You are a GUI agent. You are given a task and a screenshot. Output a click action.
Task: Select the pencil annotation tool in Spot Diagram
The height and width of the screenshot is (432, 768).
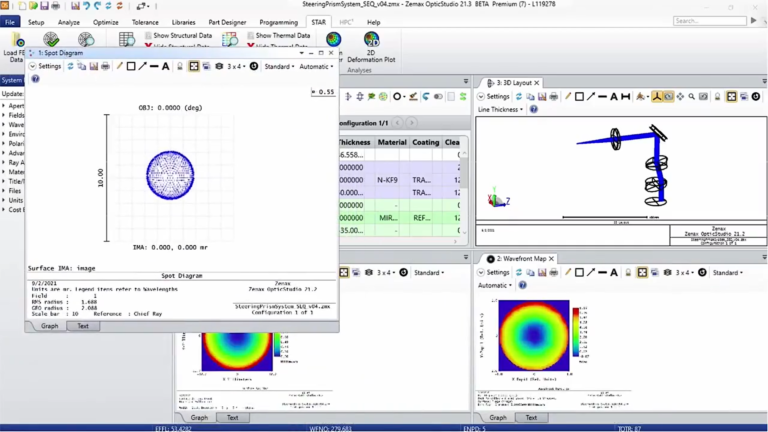pyautogui.click(x=119, y=66)
